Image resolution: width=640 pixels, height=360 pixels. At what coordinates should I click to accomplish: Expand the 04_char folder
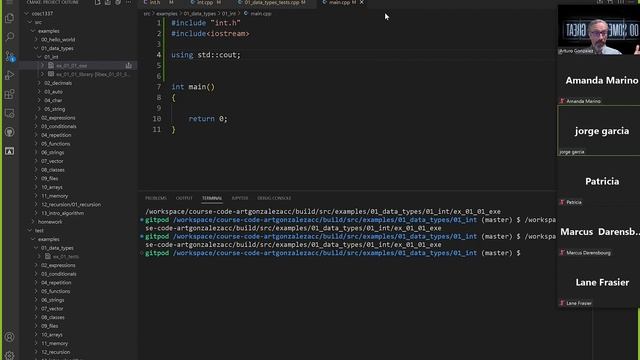pos(53,100)
